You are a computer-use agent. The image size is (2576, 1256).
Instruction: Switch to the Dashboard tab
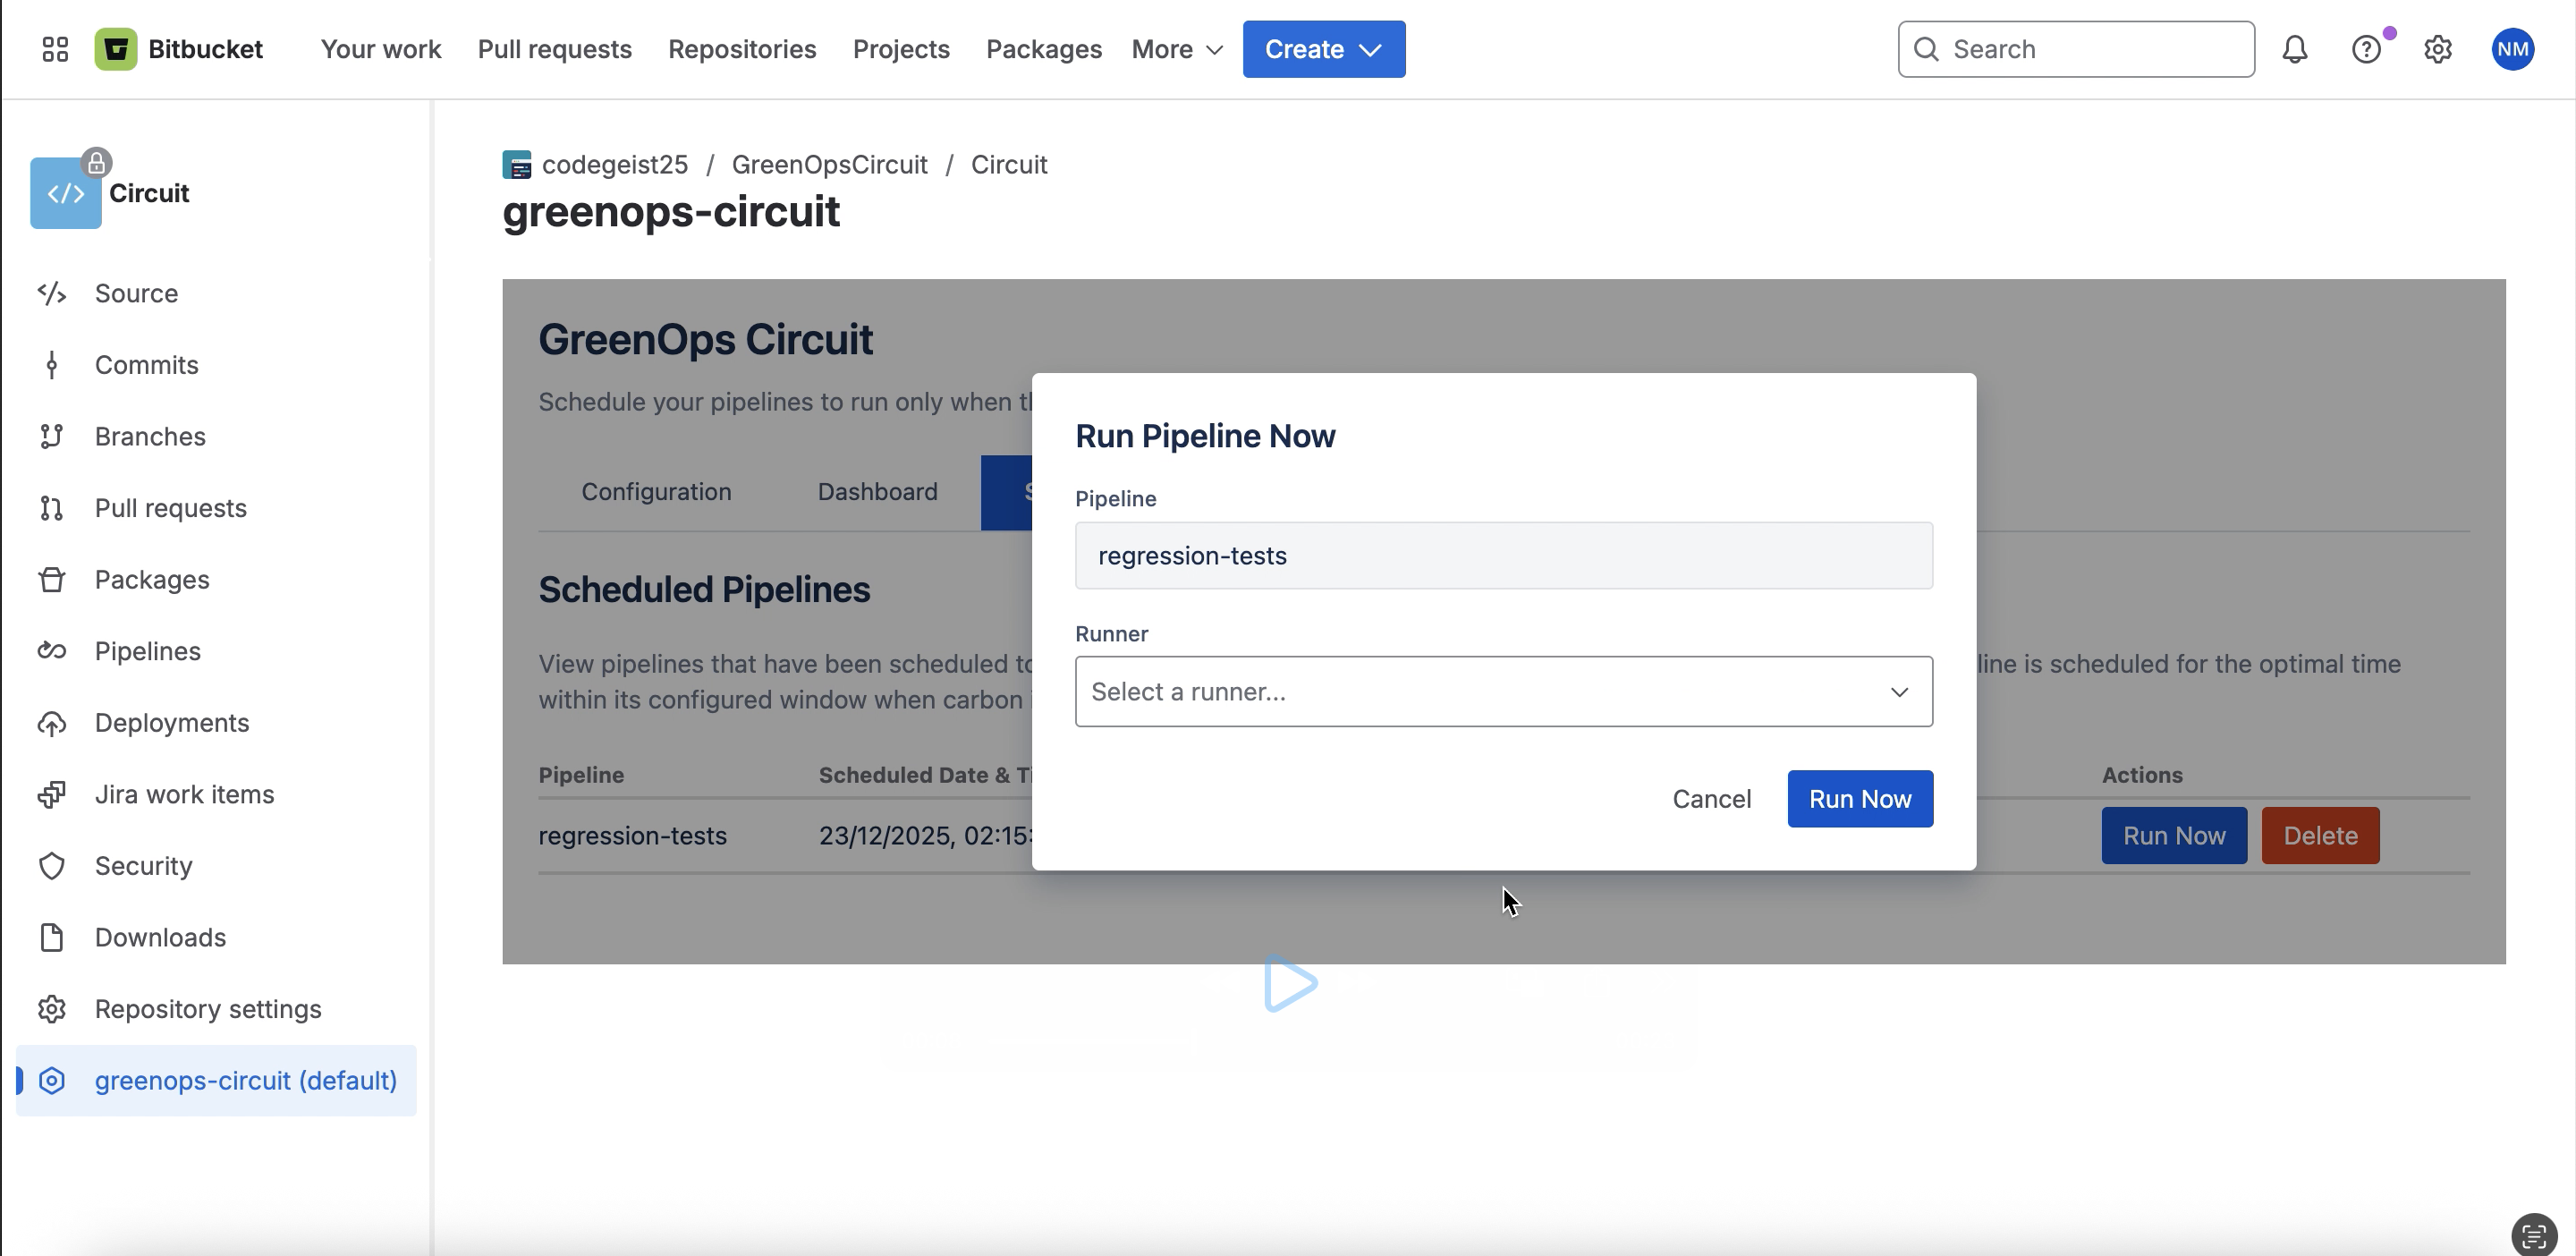(x=877, y=492)
